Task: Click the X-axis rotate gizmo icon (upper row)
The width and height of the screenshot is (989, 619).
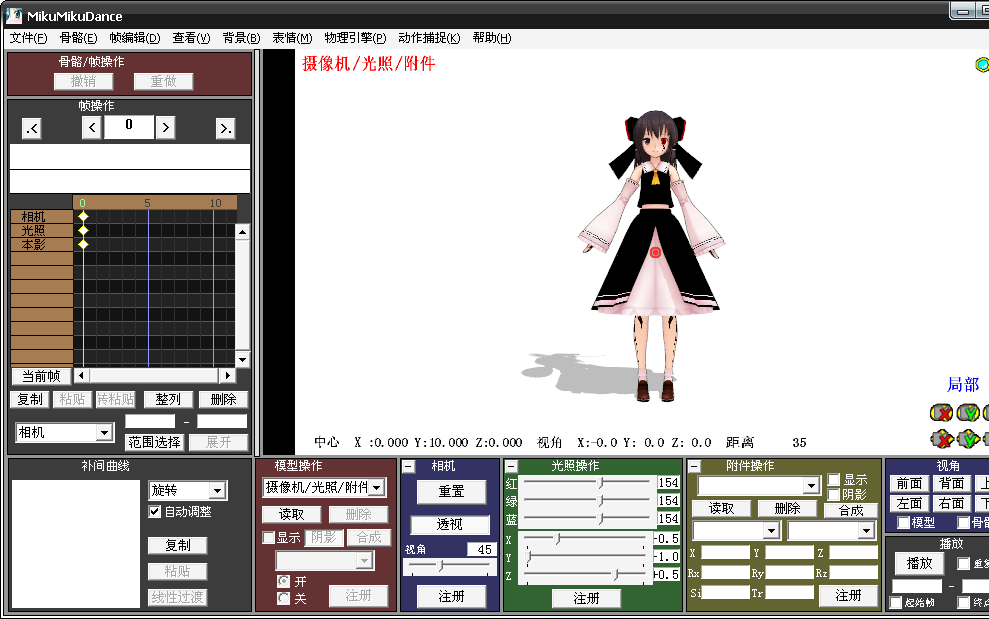Action: (x=941, y=413)
